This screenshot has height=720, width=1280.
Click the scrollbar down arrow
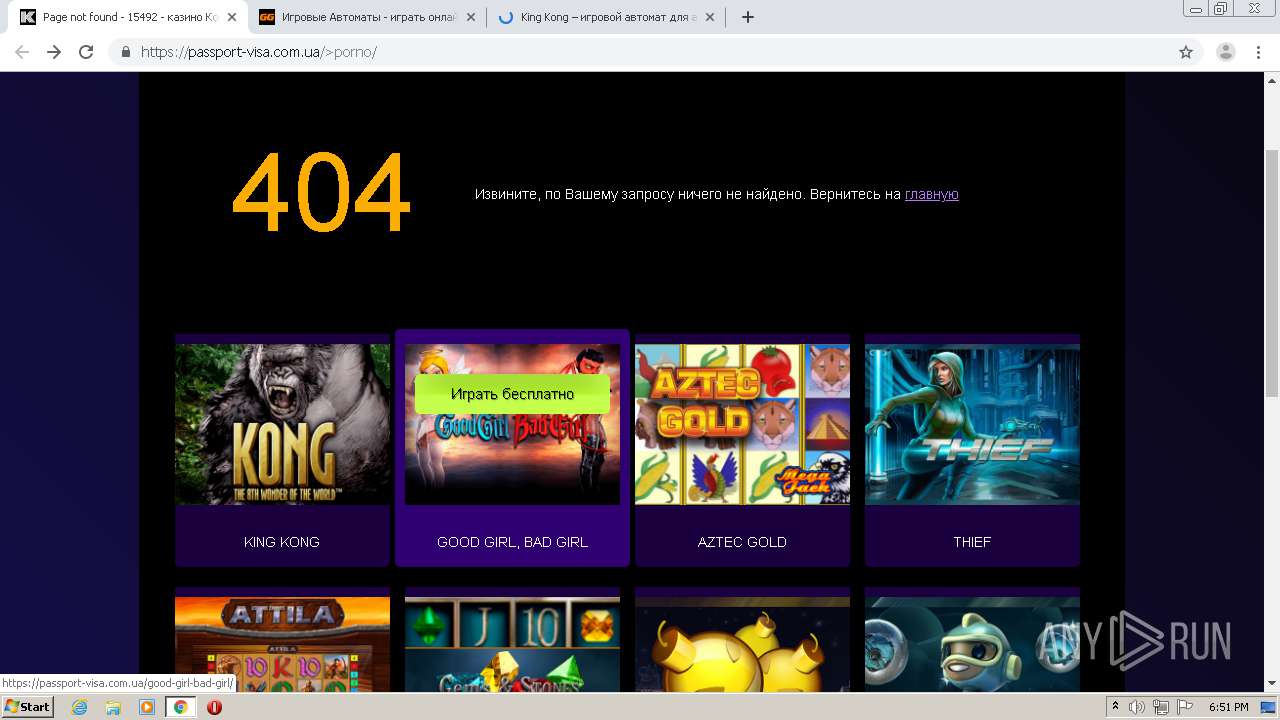(x=1272, y=684)
